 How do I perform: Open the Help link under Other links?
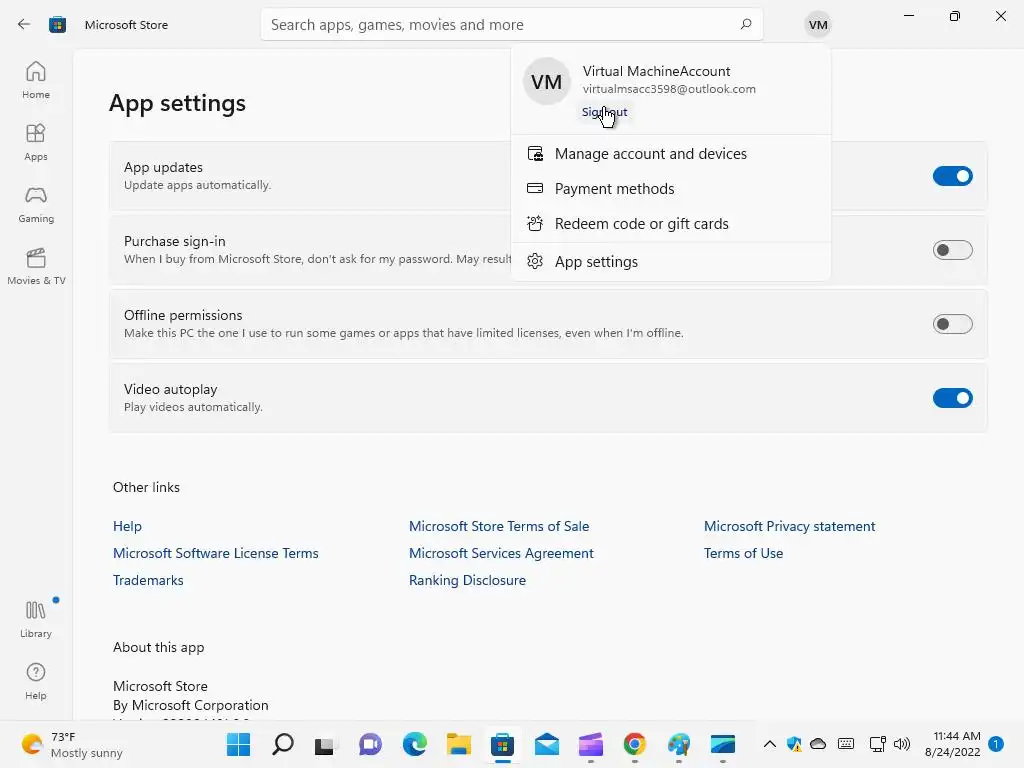pyautogui.click(x=127, y=526)
